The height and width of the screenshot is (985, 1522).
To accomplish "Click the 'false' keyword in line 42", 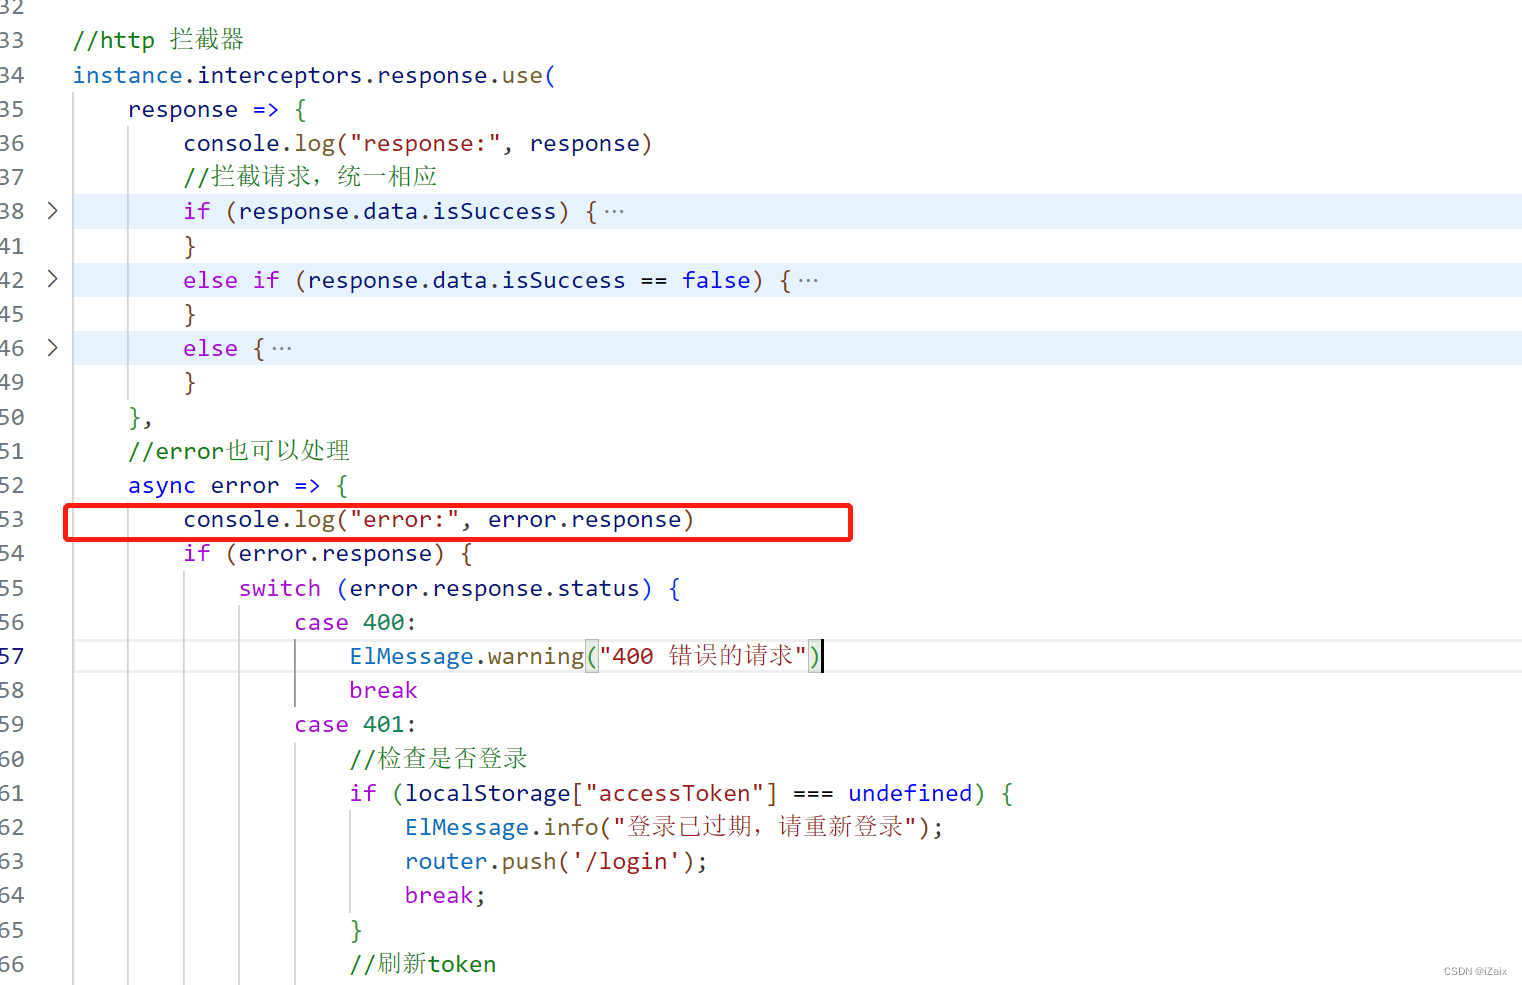I will [x=716, y=280].
